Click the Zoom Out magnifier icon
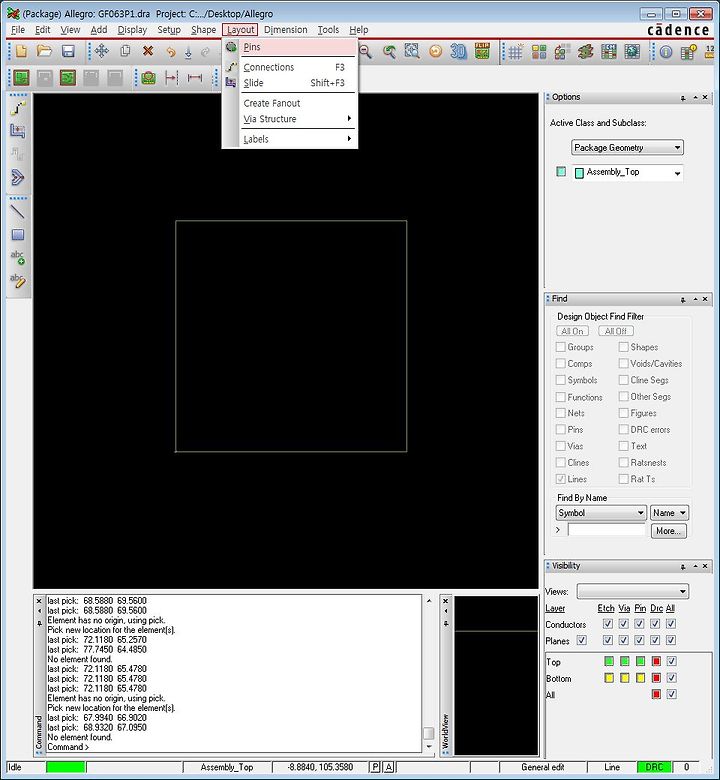This screenshot has width=720, height=780. point(366,51)
